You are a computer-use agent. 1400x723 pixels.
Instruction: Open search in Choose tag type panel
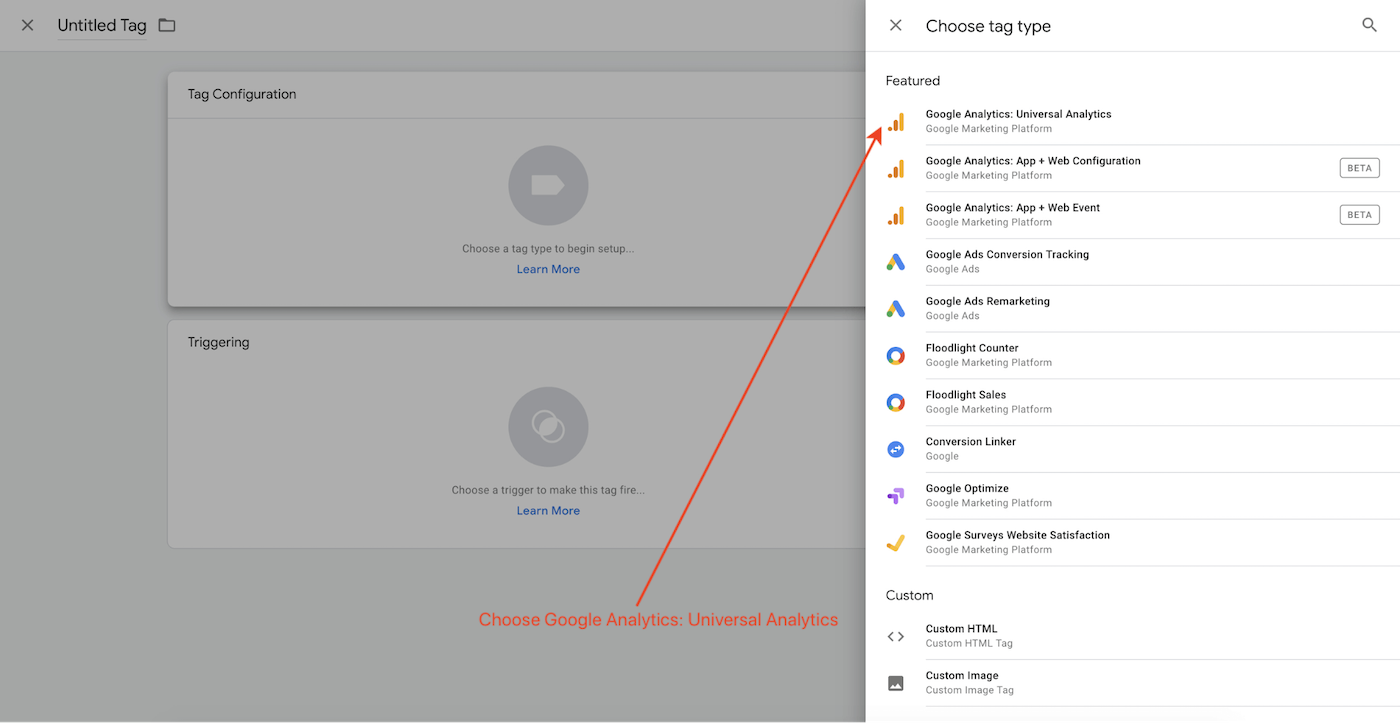(x=1370, y=26)
